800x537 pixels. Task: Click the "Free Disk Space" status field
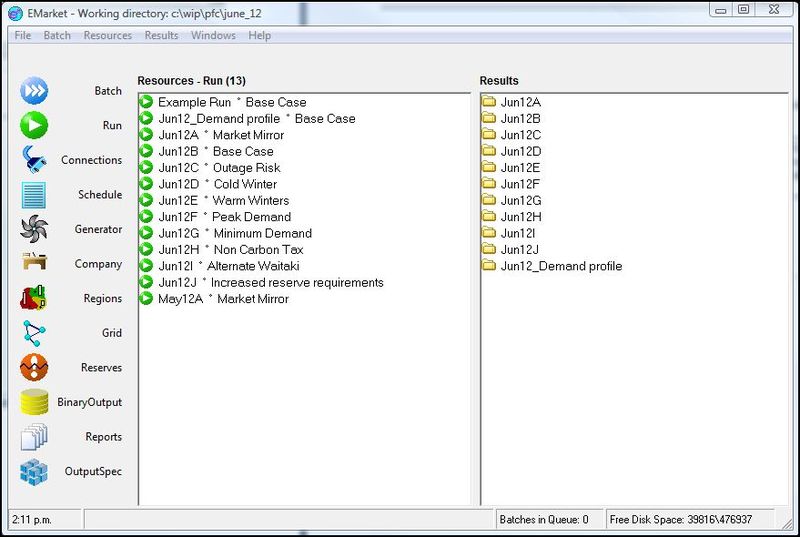click(x=689, y=520)
